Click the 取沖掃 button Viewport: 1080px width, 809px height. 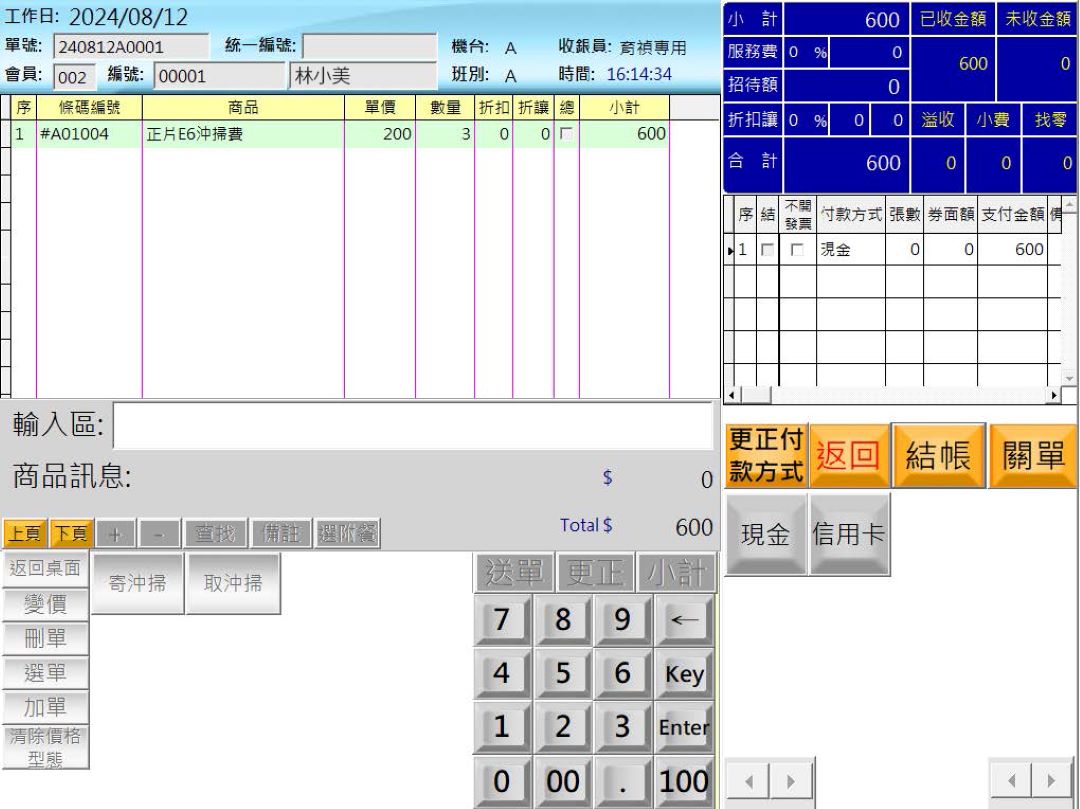(x=234, y=583)
